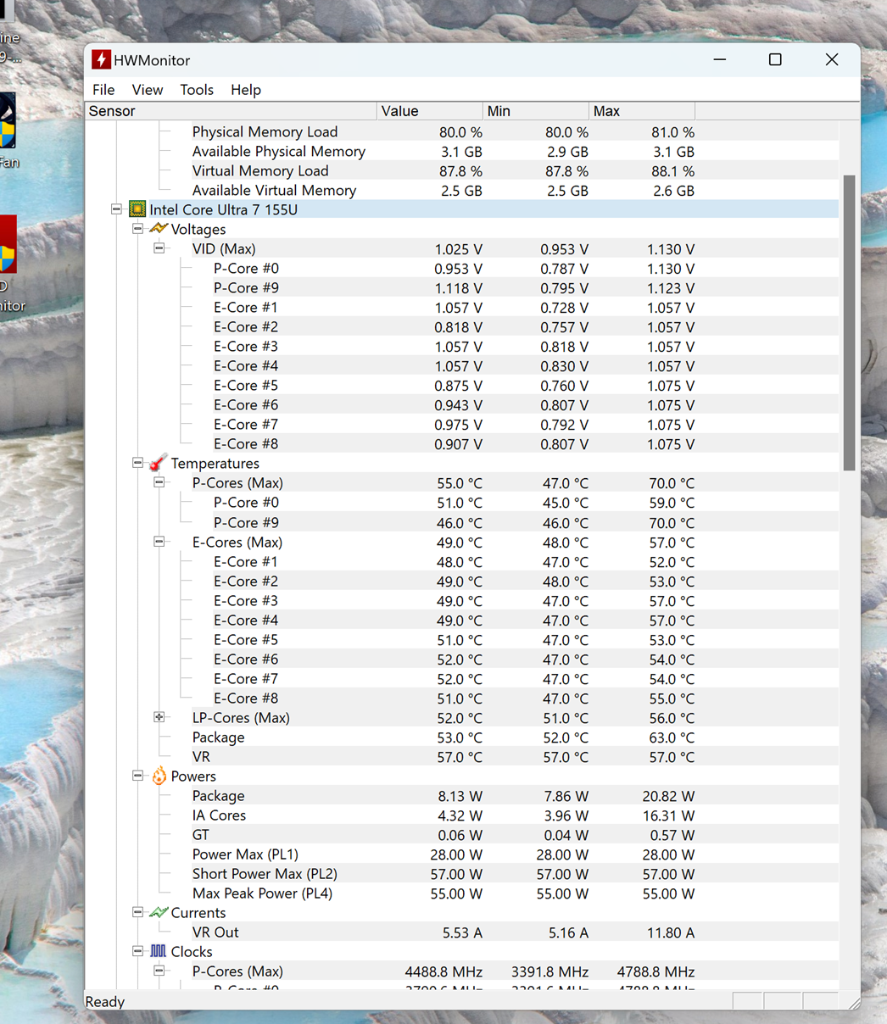Click the 8.13 W value cell
The width and height of the screenshot is (887, 1024).
click(460, 796)
